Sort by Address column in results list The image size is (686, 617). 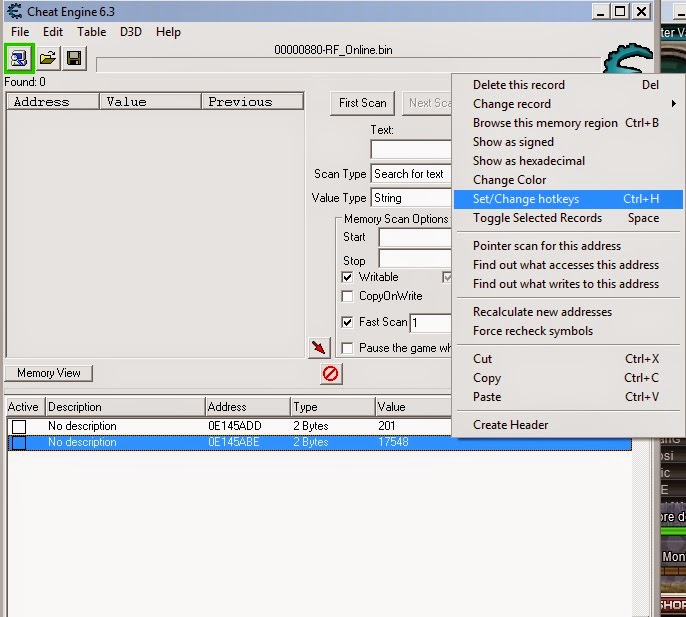53,102
